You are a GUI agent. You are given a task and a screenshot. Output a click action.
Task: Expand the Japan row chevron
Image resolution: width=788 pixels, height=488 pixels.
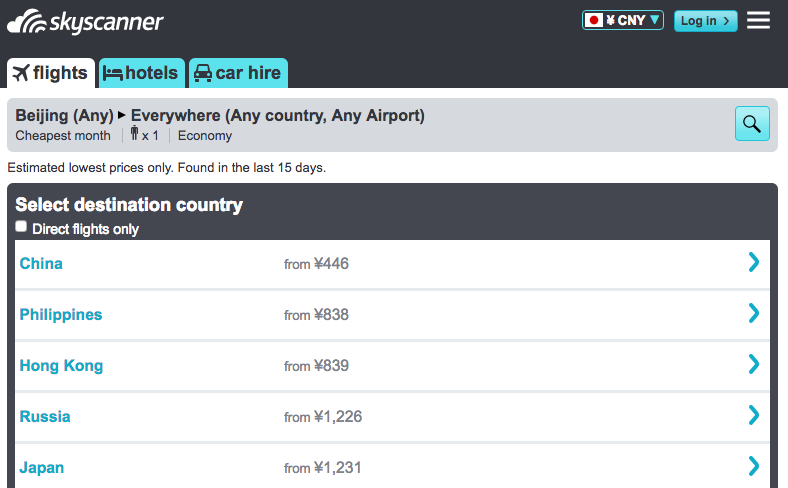(754, 466)
